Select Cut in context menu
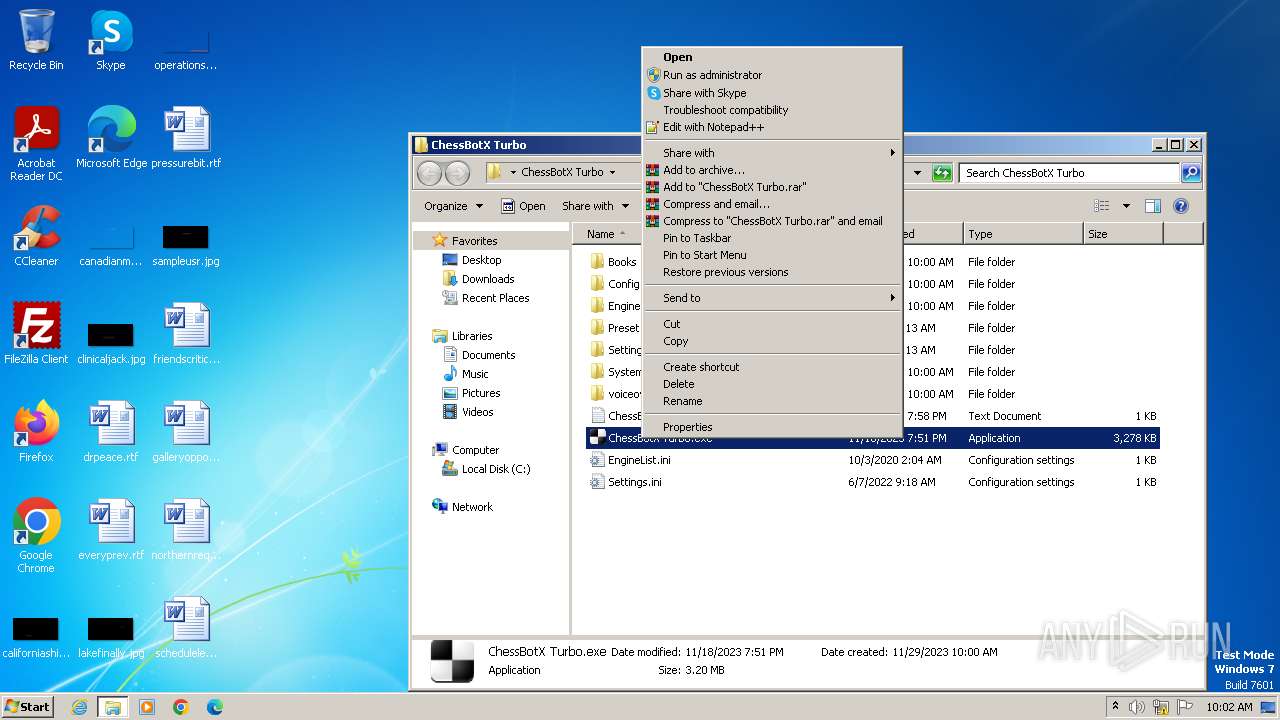This screenshot has height=720, width=1280. [x=772, y=324]
